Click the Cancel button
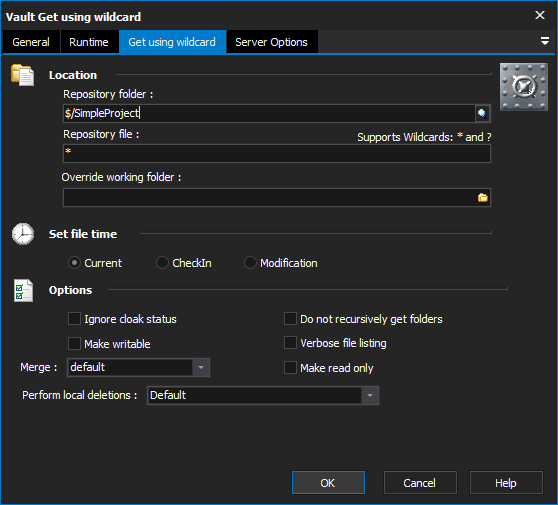558x505 pixels. 420,483
